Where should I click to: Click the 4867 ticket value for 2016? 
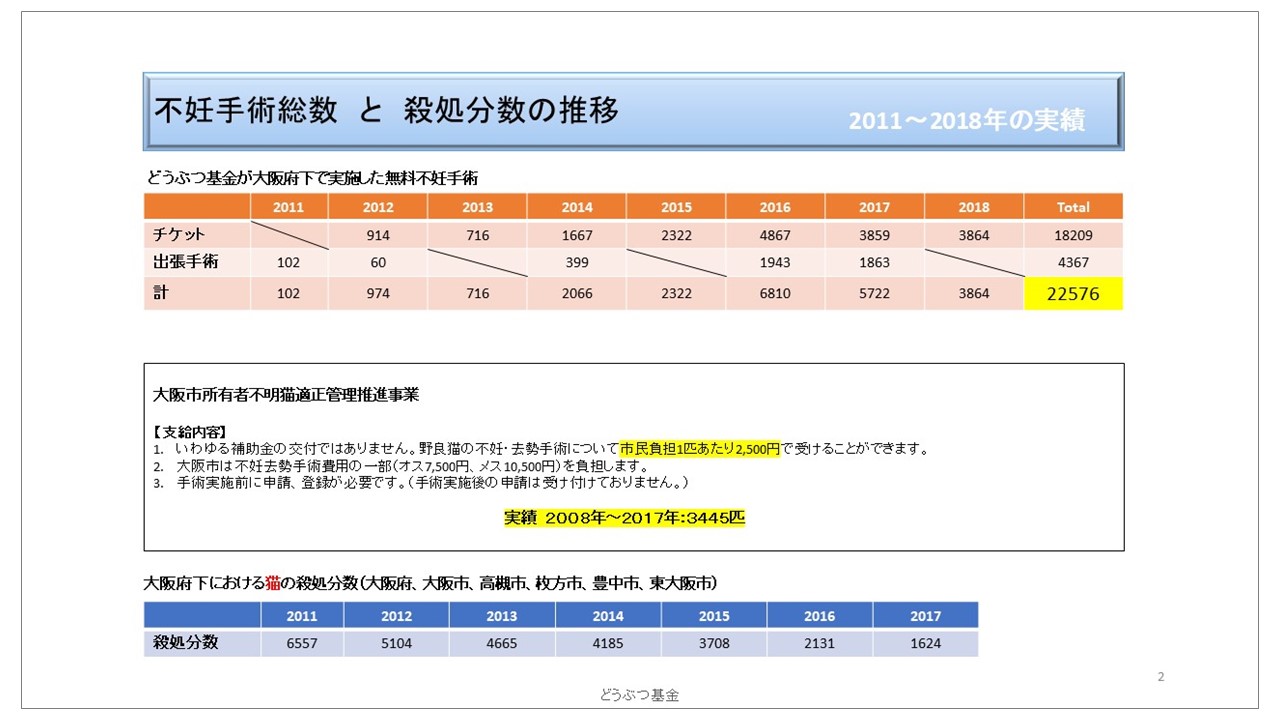pos(775,235)
